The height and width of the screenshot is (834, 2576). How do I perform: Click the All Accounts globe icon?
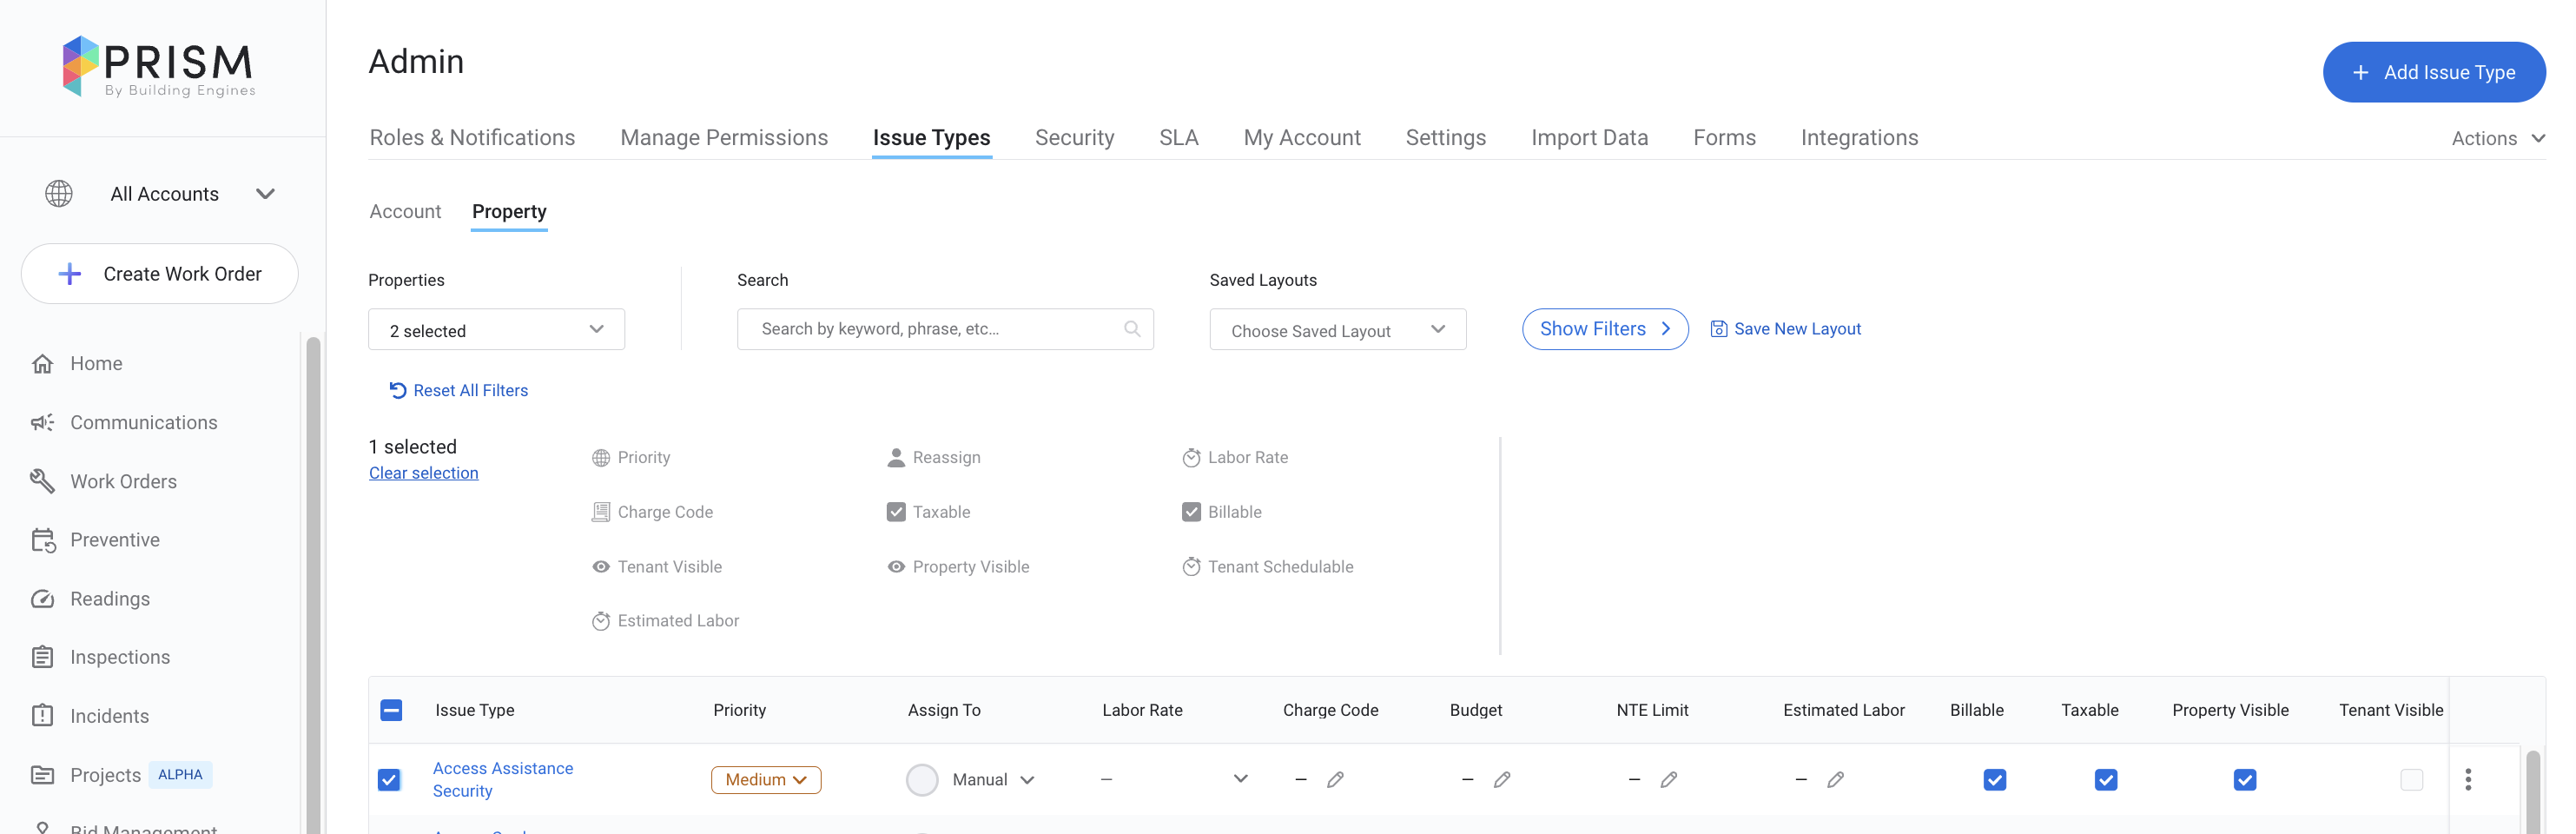click(59, 194)
